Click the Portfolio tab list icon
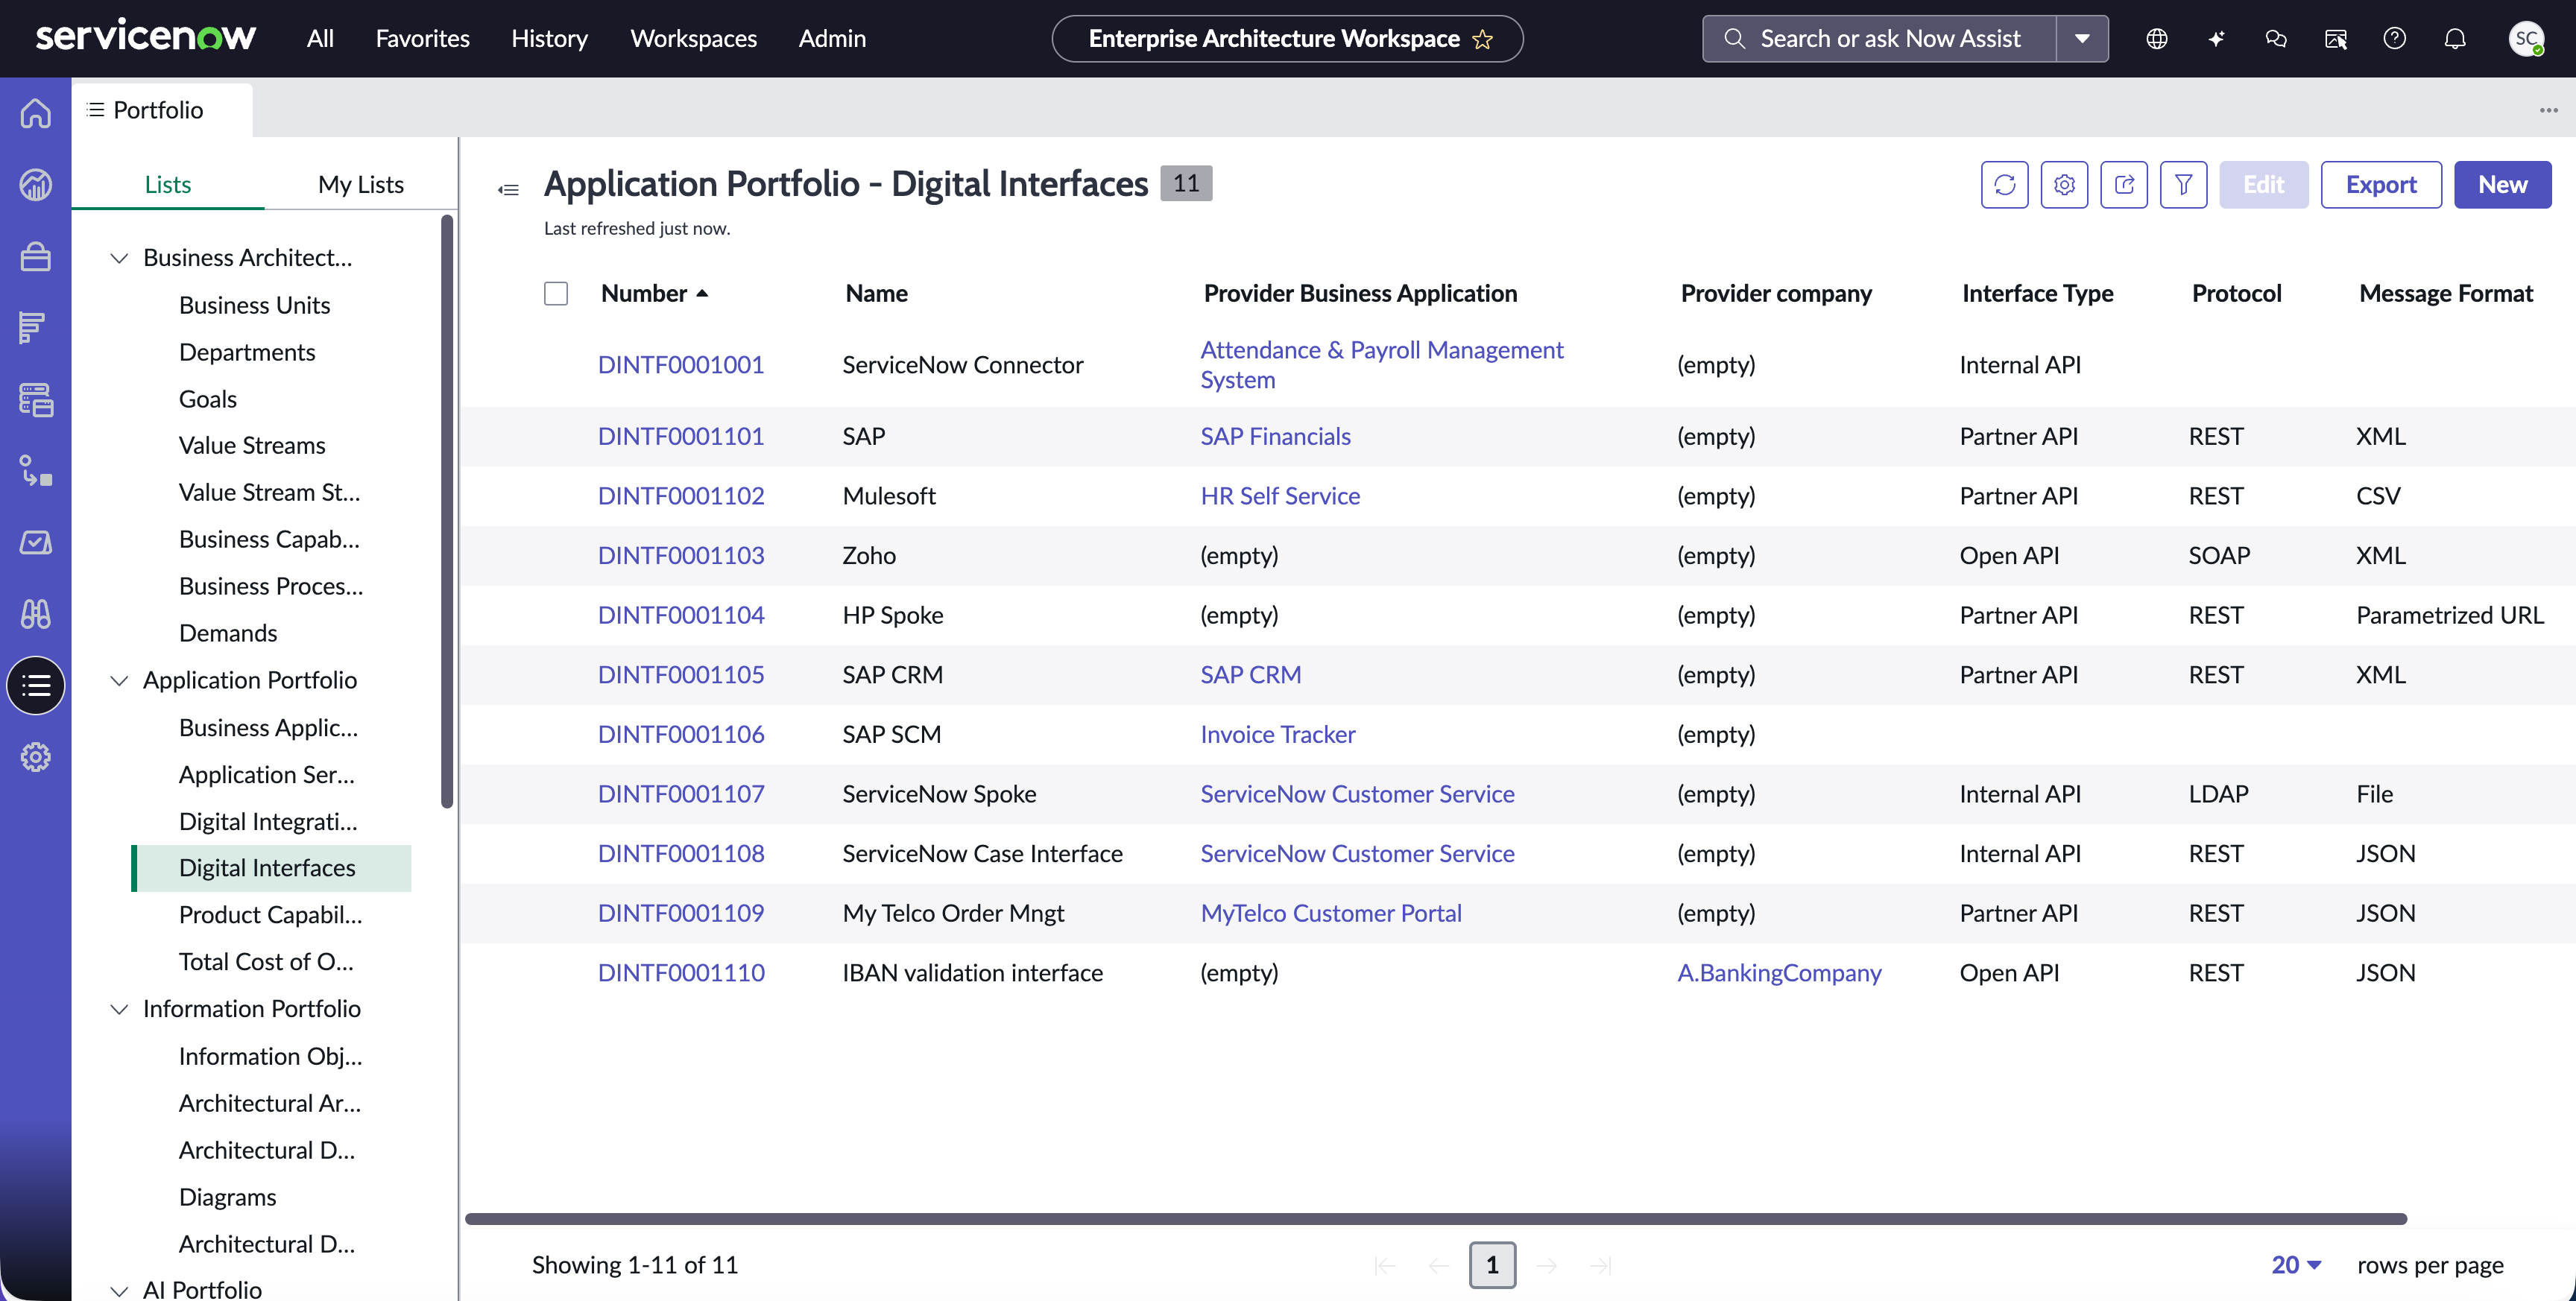 click(96, 110)
